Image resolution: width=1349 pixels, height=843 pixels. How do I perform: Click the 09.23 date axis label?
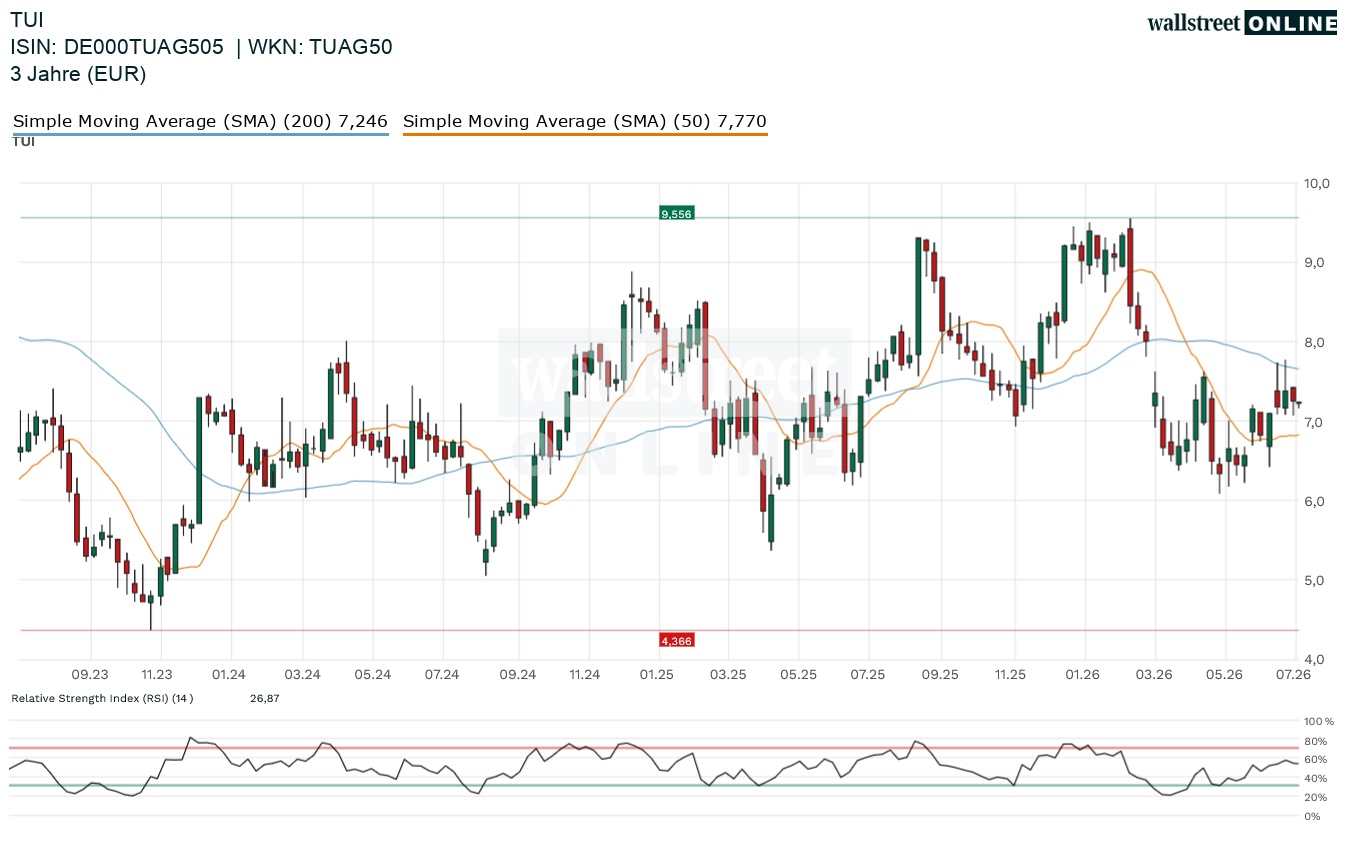click(x=89, y=675)
